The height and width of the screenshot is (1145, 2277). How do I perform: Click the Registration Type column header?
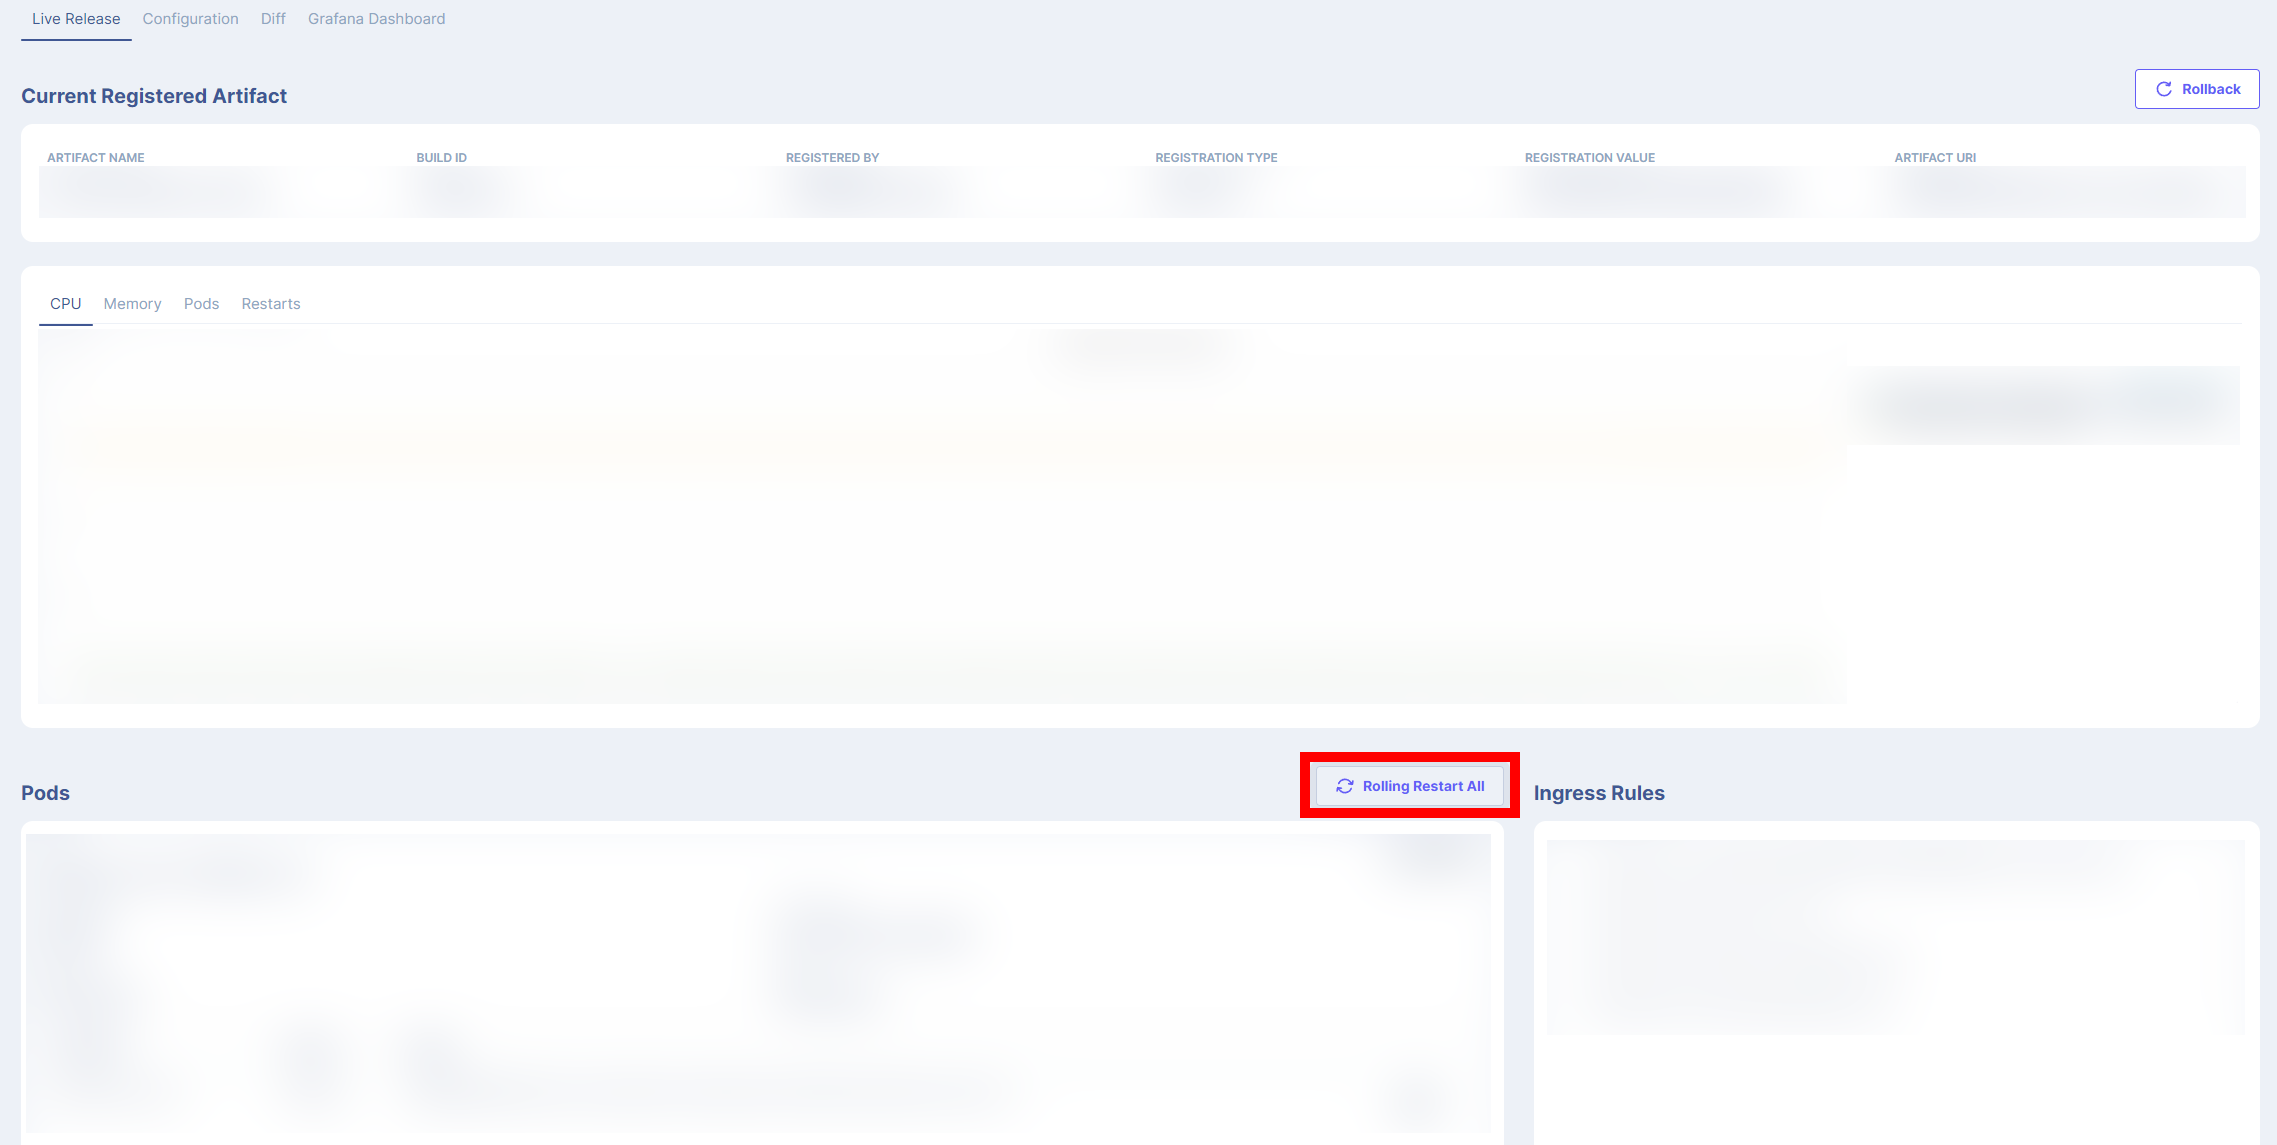coord(1216,158)
